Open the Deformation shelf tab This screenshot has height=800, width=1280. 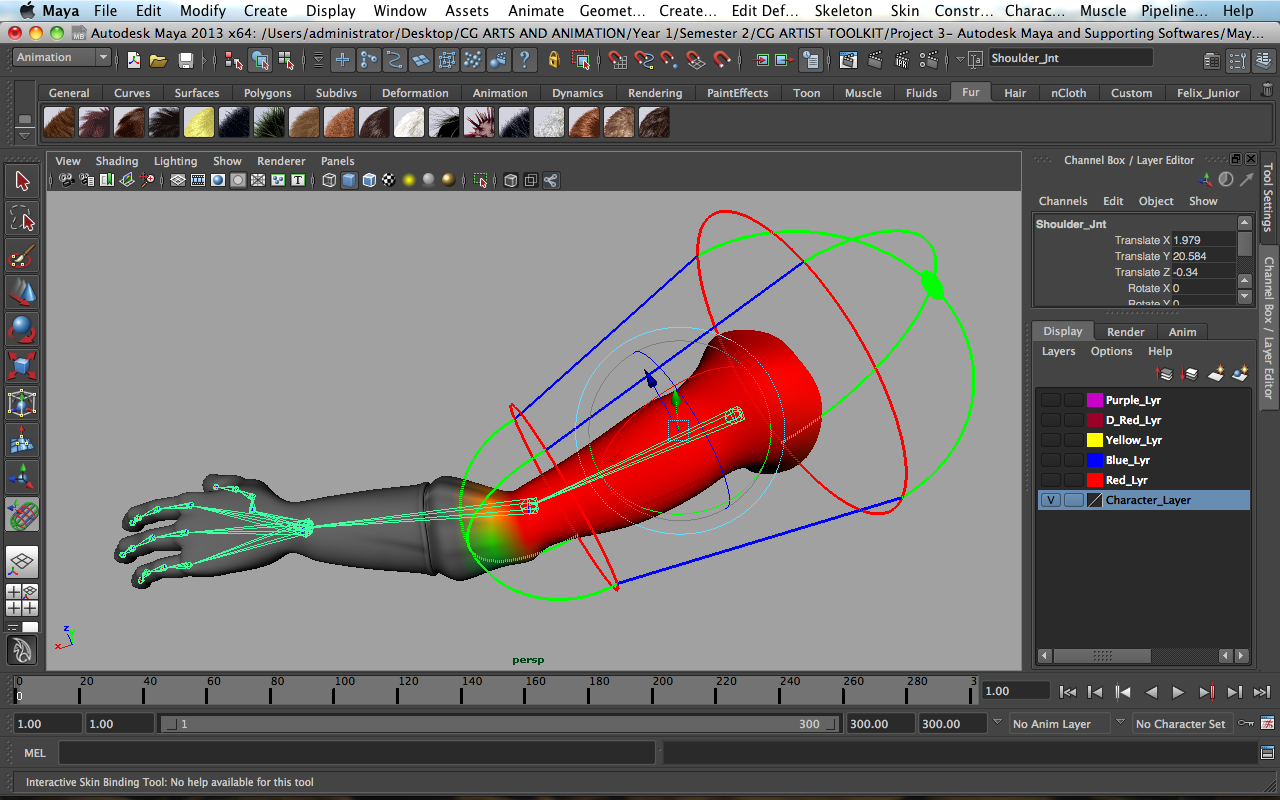point(415,93)
